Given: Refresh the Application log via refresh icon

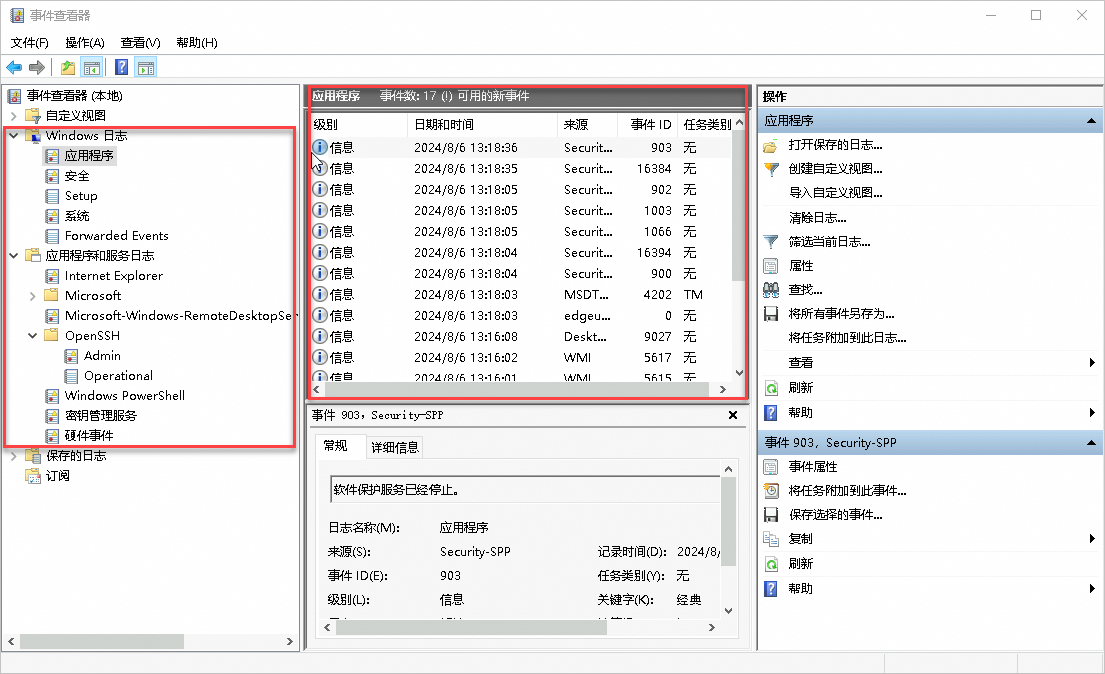Looking at the screenshot, I should tap(770, 387).
